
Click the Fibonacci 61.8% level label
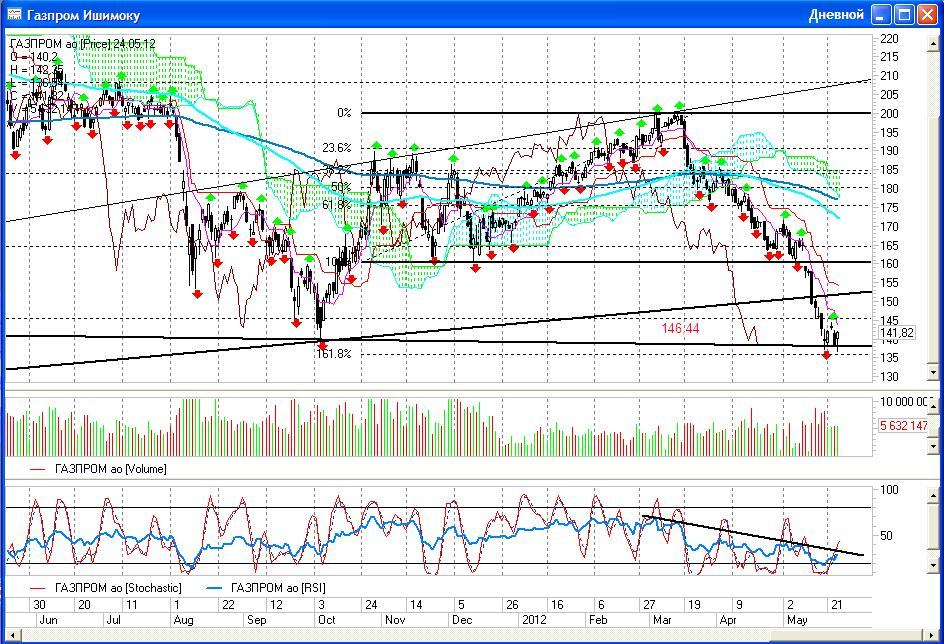(337, 205)
